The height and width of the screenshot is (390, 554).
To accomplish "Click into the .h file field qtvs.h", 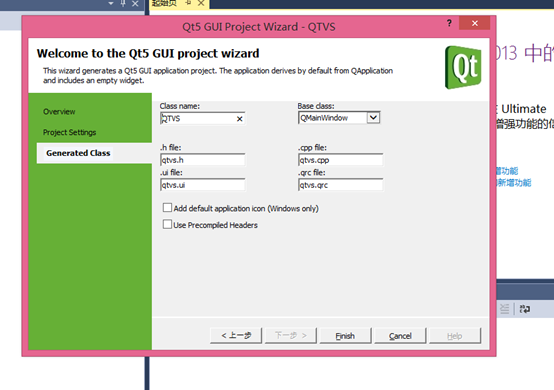I will click(x=202, y=160).
